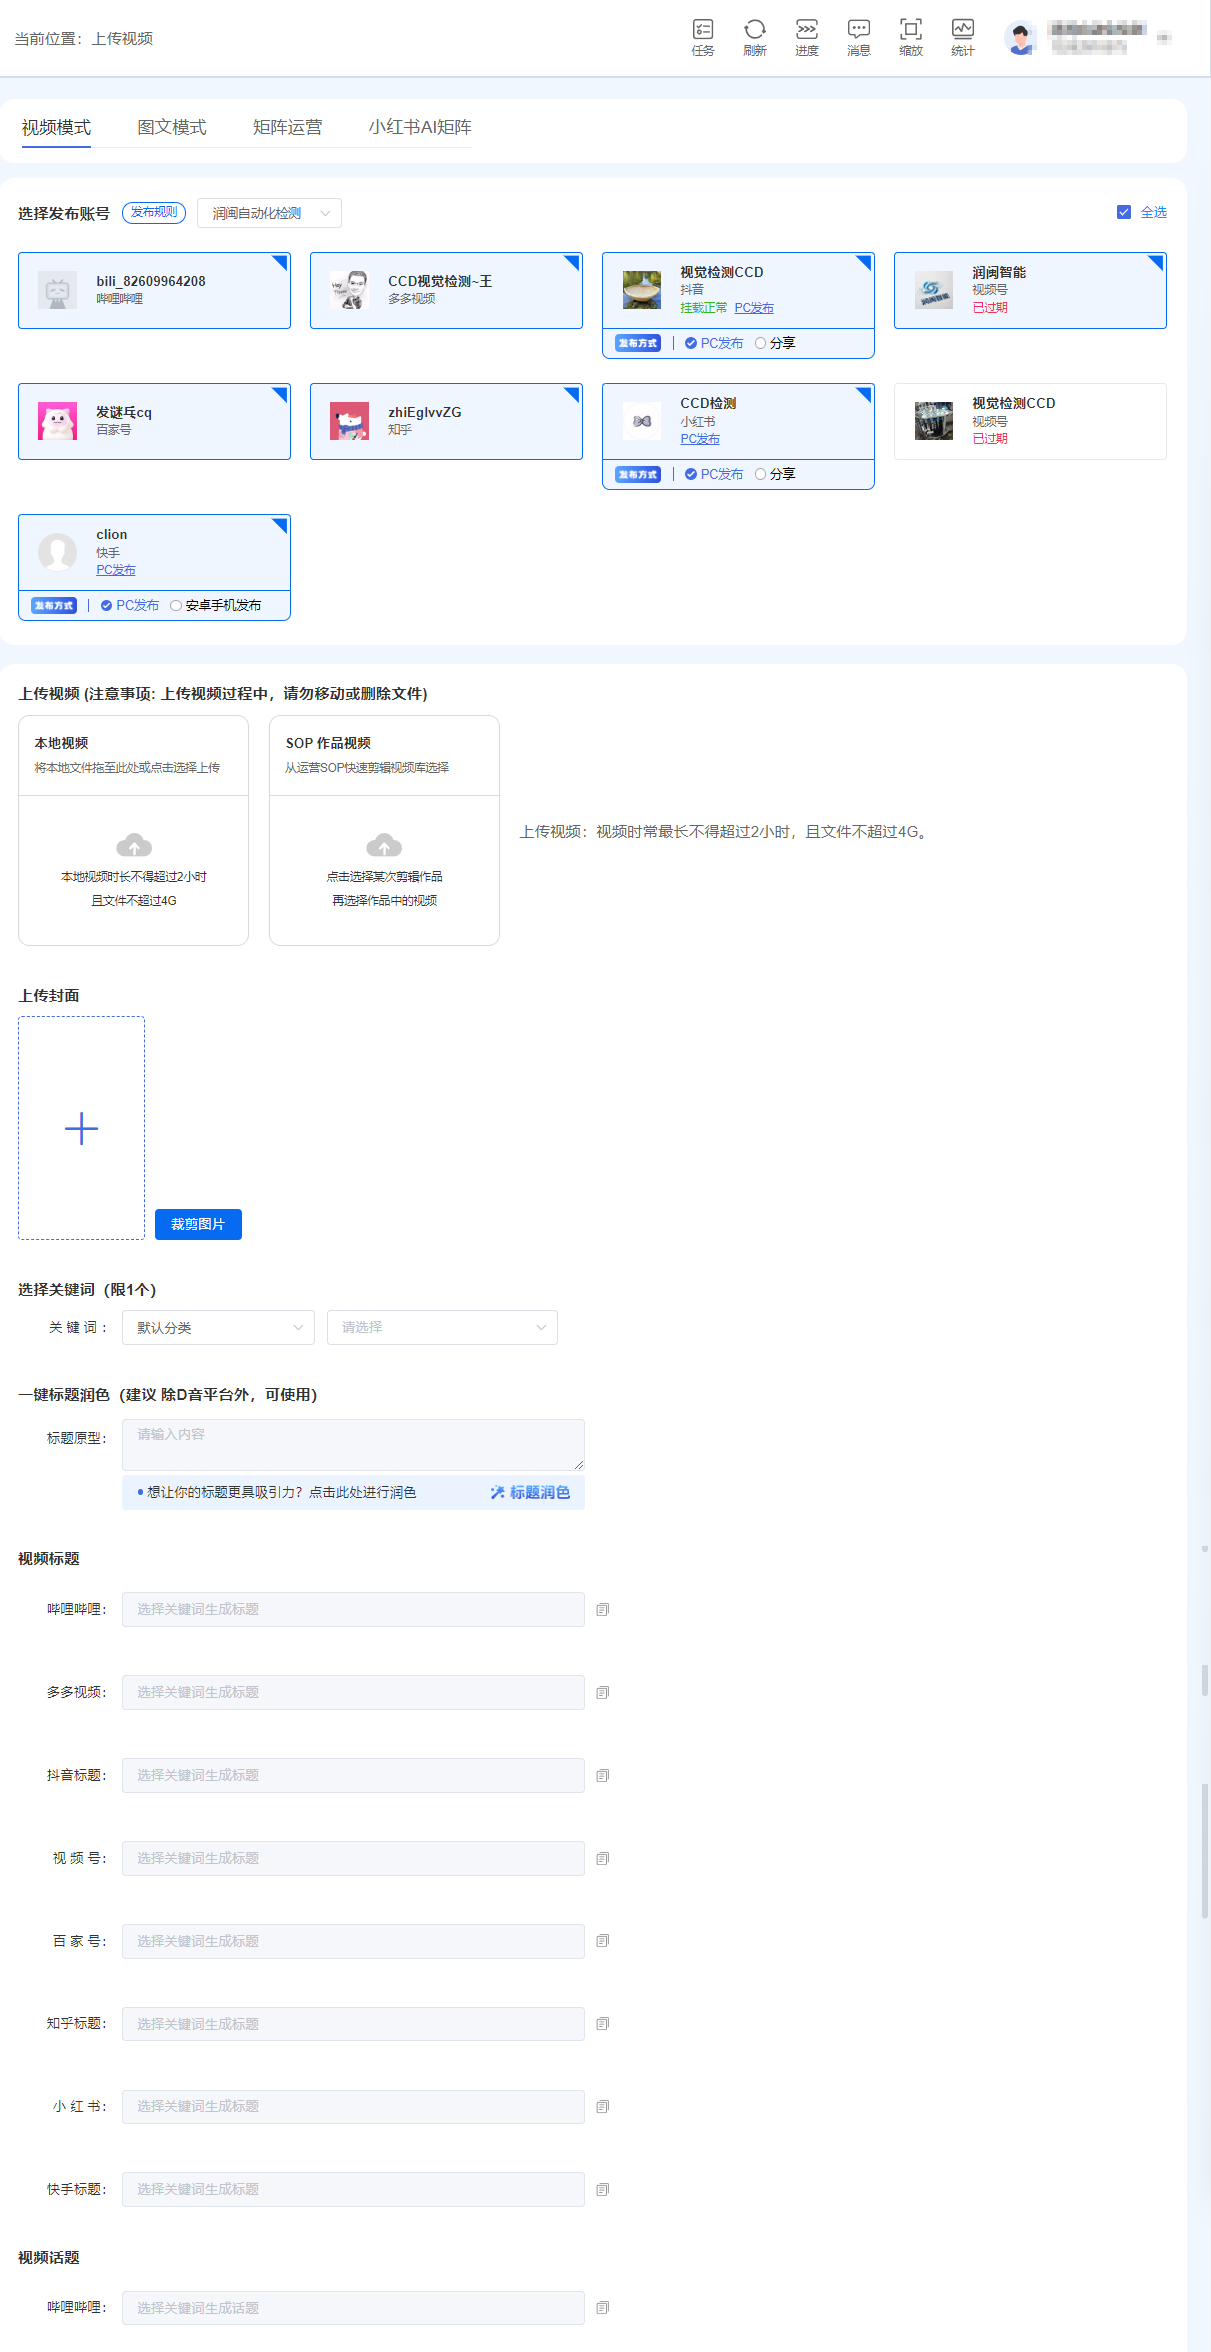Open the 任务 tasks icon

(703, 37)
